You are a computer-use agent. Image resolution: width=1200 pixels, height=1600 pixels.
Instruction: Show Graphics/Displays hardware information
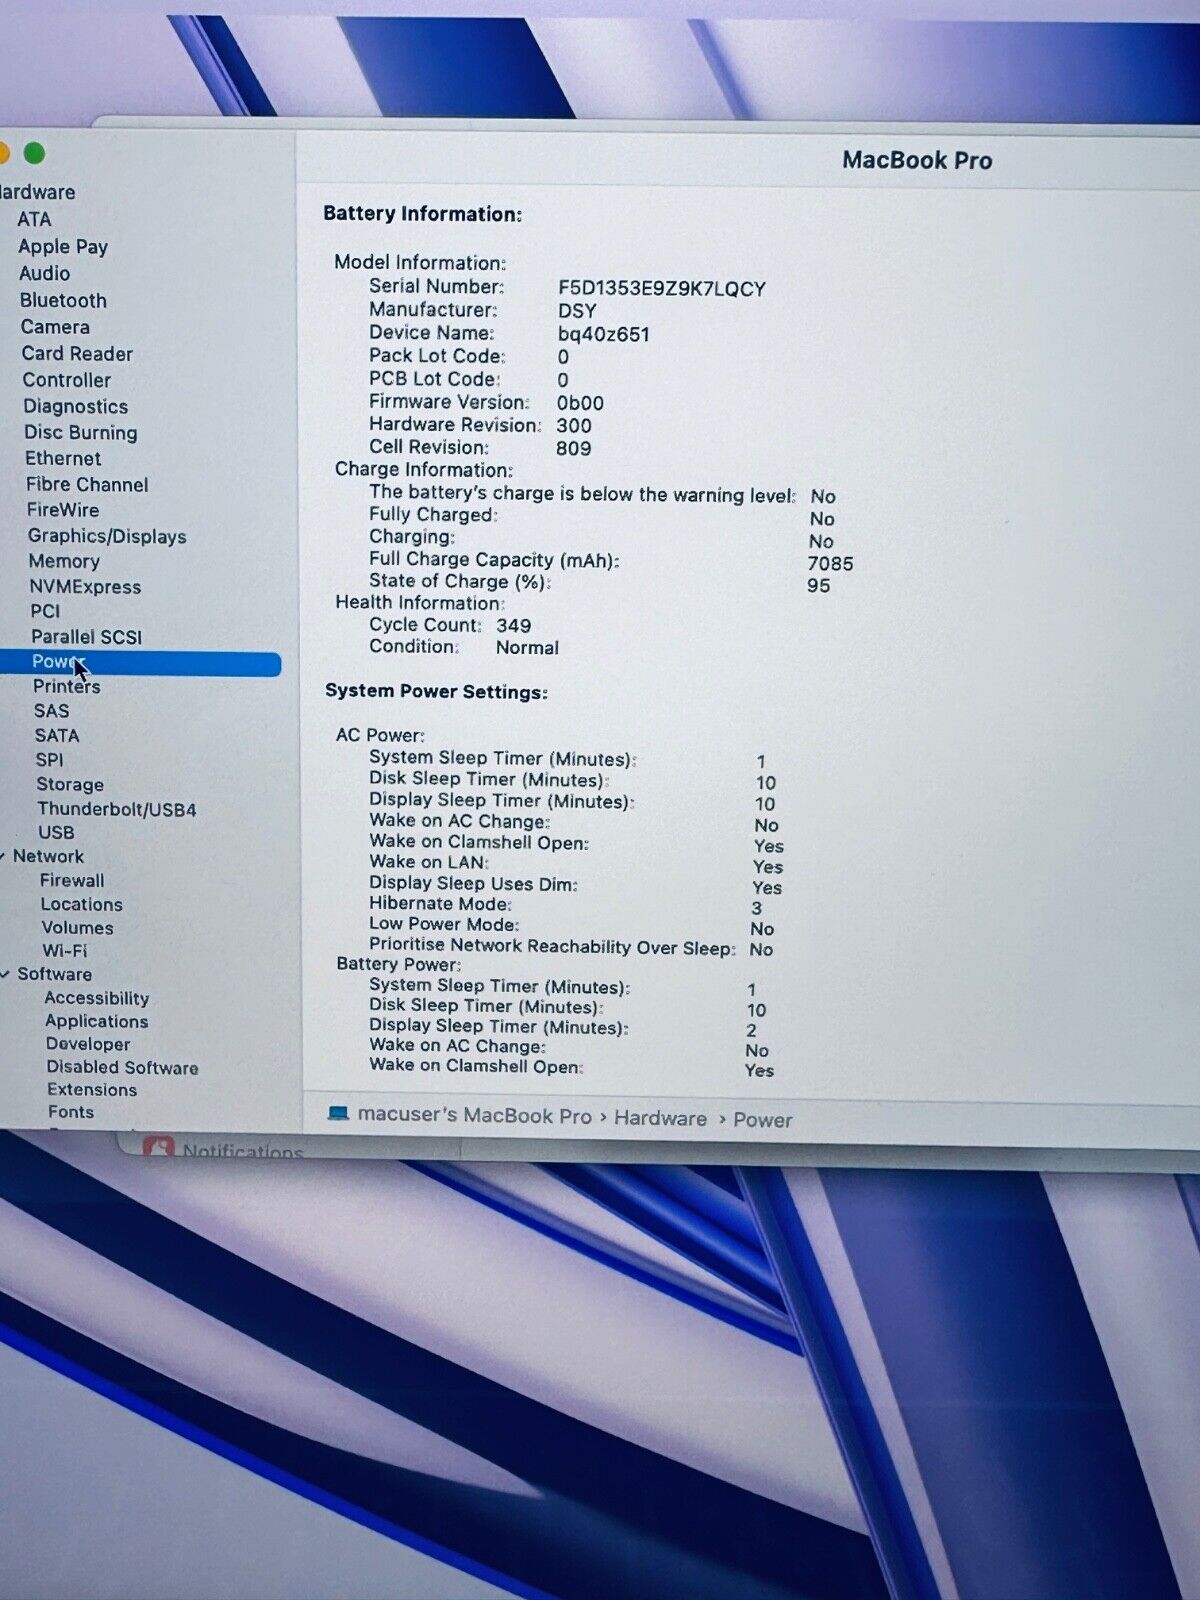click(107, 536)
